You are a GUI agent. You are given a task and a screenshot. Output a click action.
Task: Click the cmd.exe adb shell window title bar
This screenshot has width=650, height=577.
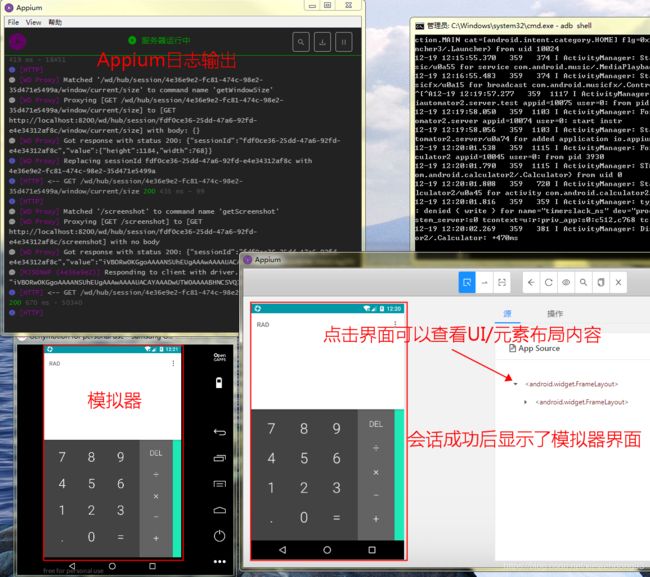(x=531, y=26)
